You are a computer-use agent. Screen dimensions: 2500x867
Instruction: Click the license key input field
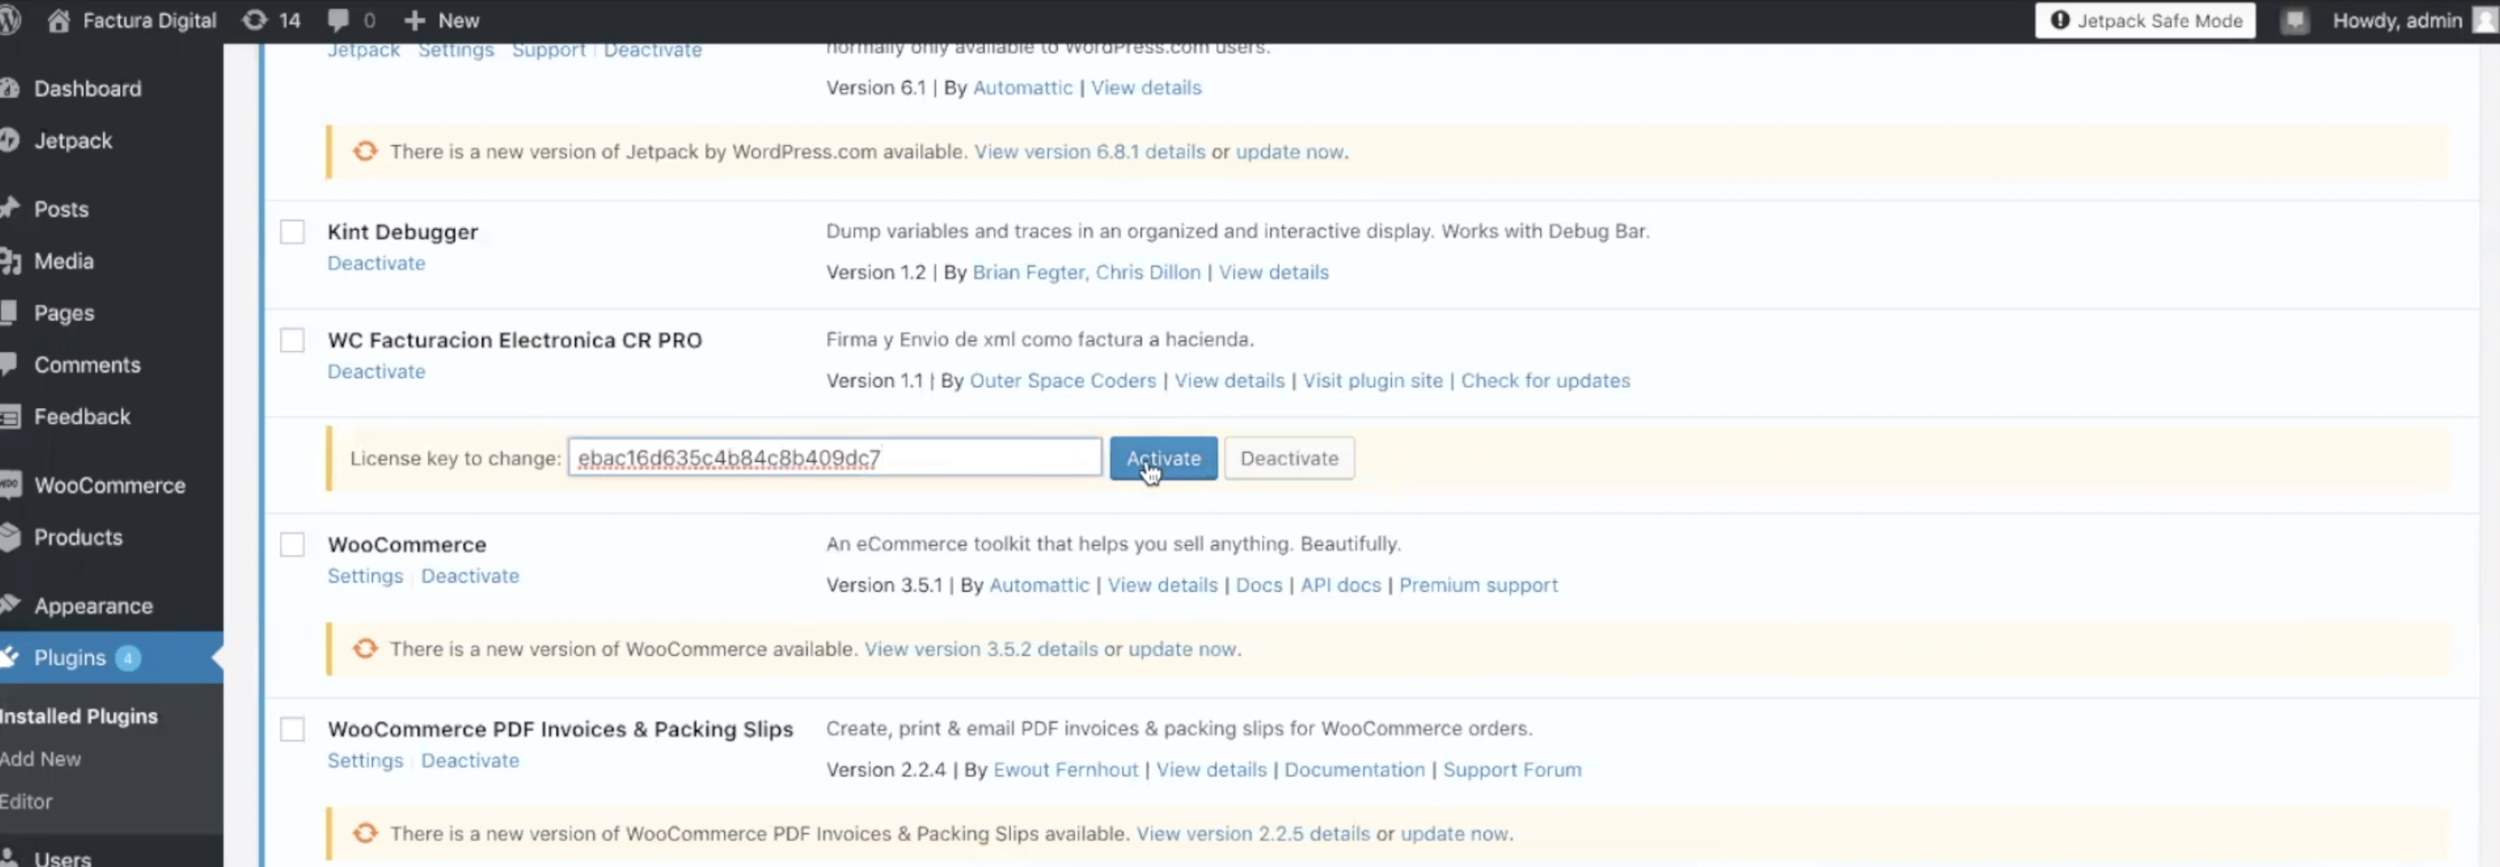(x=835, y=458)
